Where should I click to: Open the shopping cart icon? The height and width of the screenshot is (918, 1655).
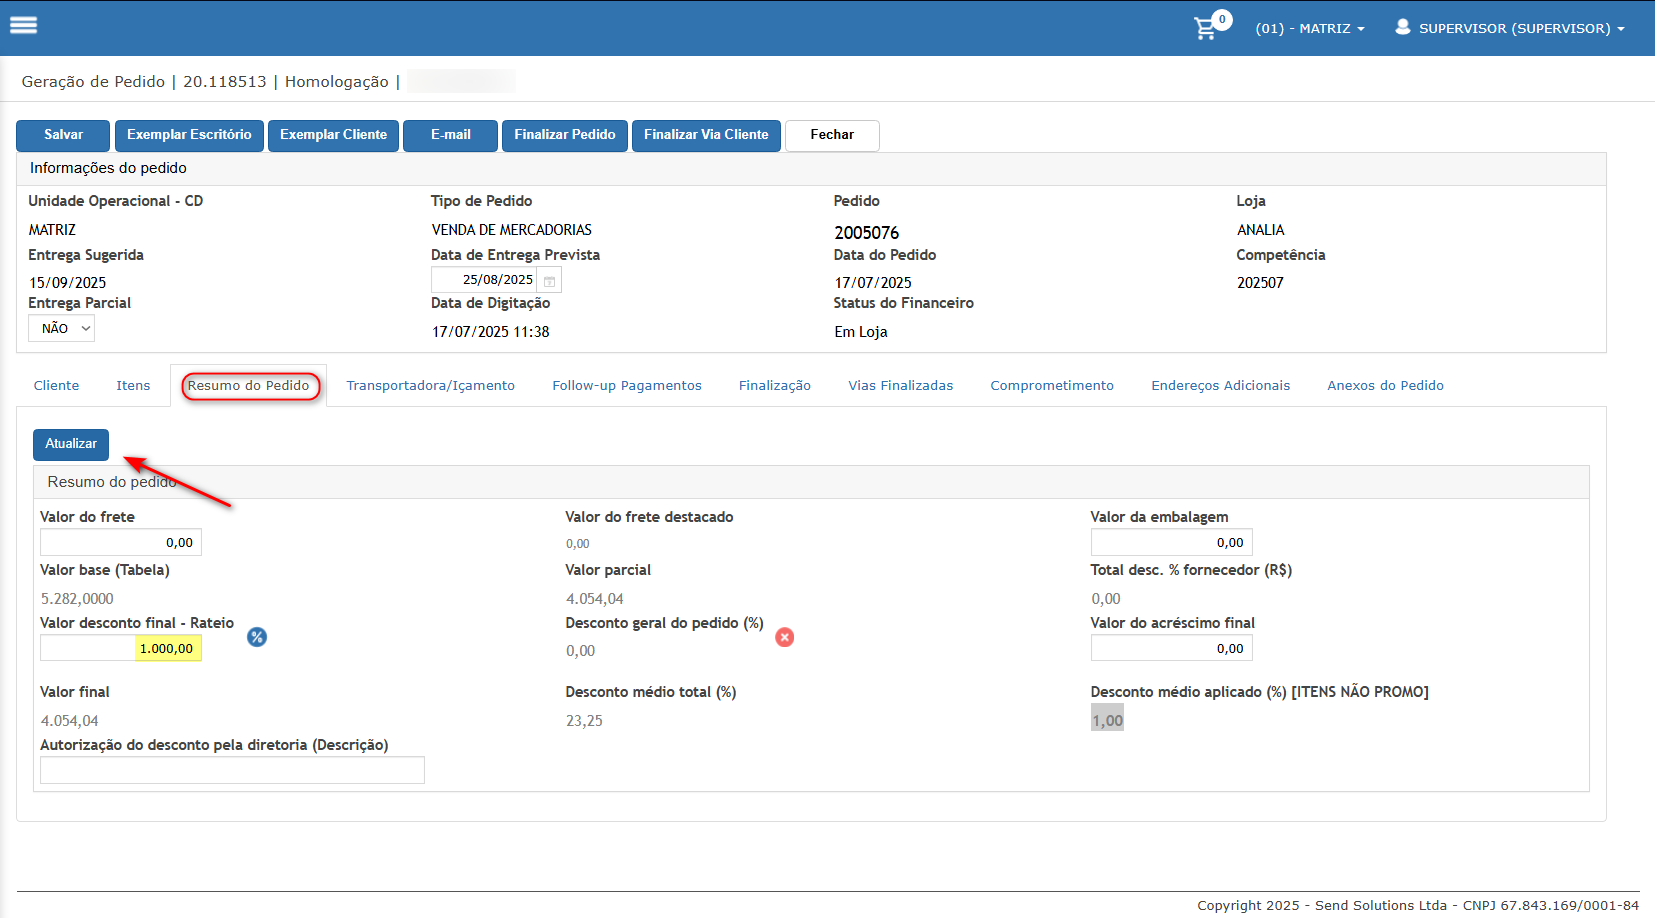coord(1206,28)
